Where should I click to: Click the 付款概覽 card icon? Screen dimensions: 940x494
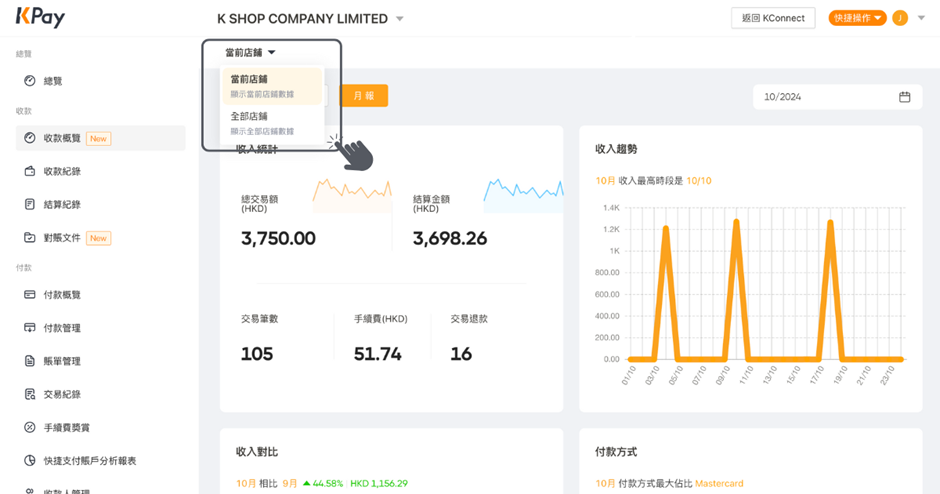click(x=29, y=294)
